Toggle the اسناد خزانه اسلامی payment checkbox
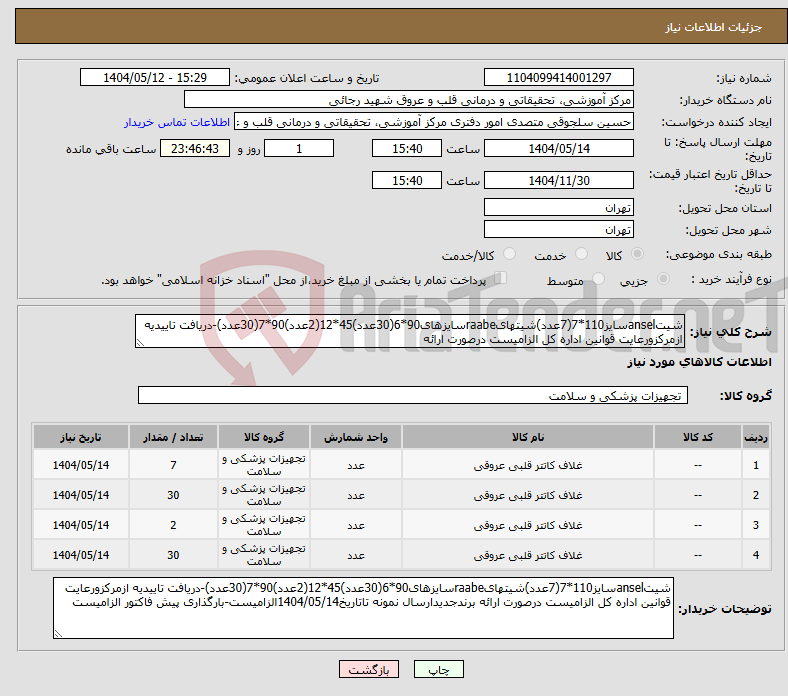This screenshot has width=788, height=696. (x=501, y=278)
